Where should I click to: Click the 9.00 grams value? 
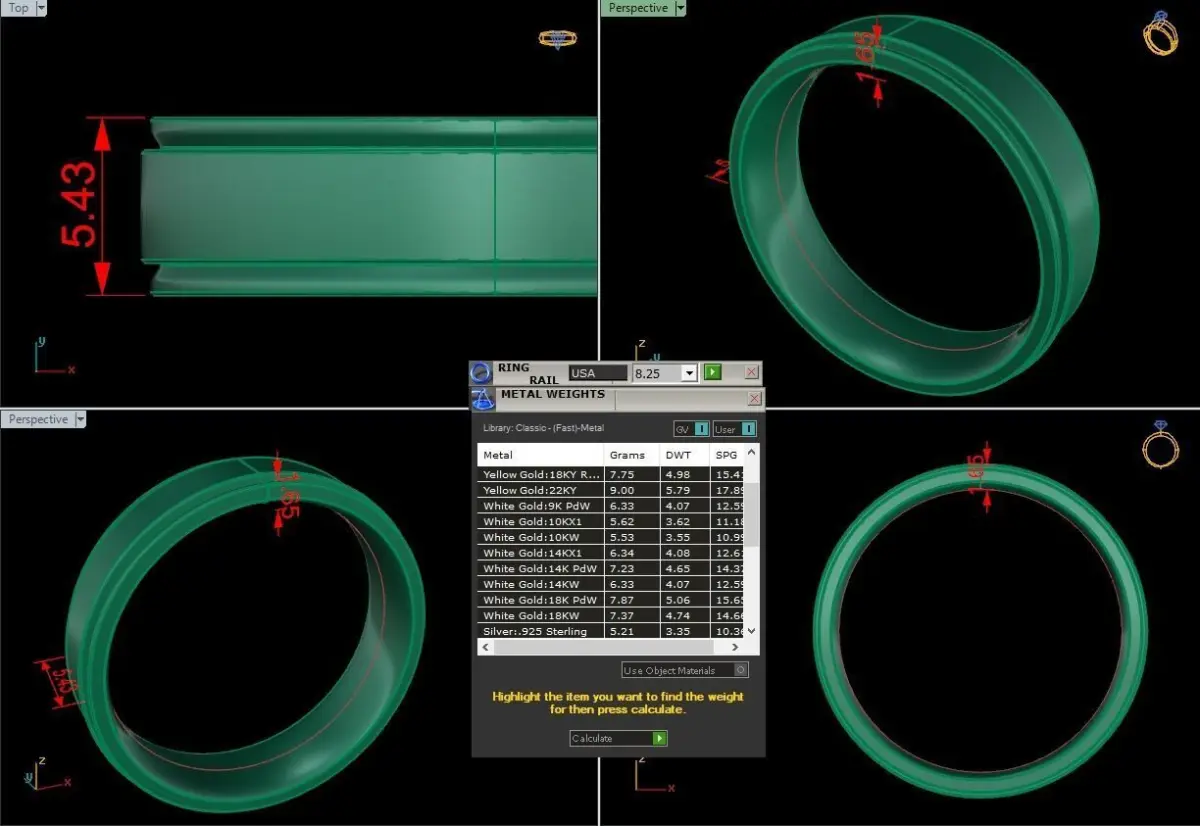(x=621, y=490)
